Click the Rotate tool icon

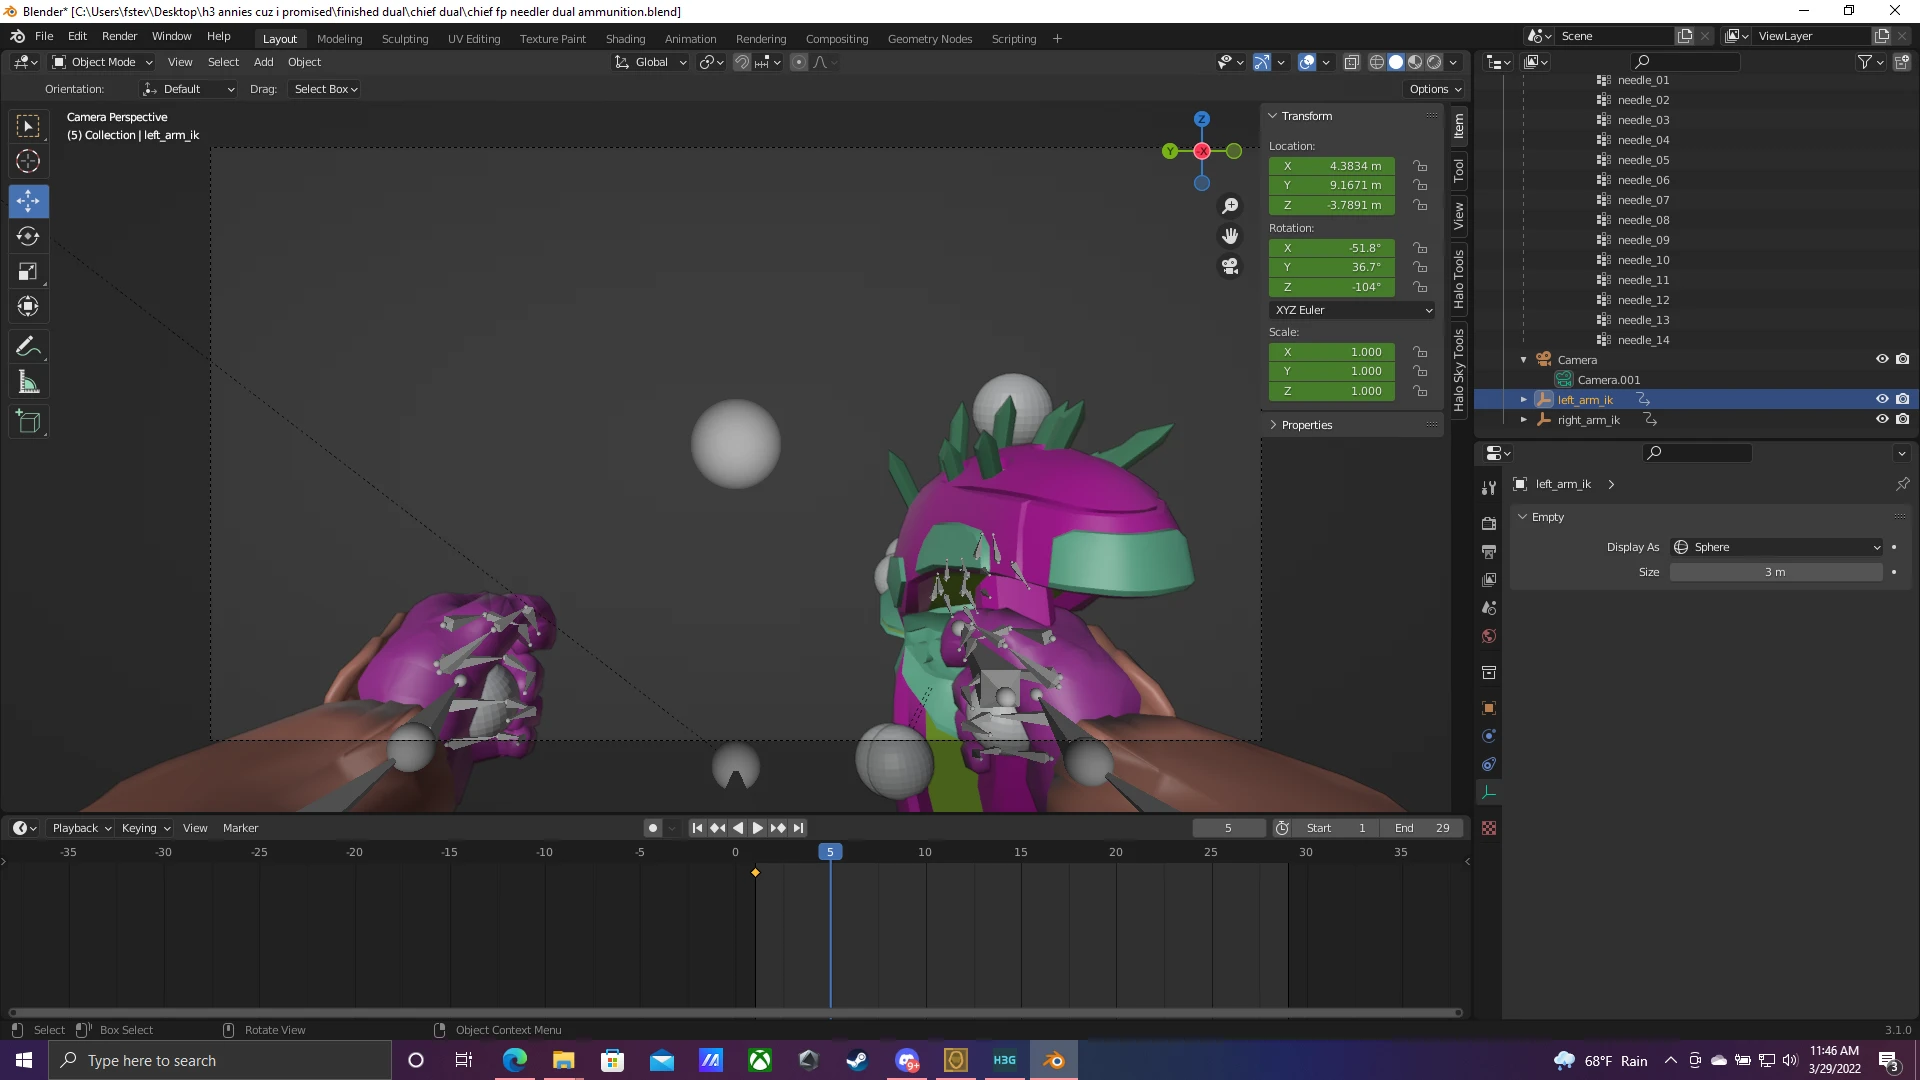29,235
